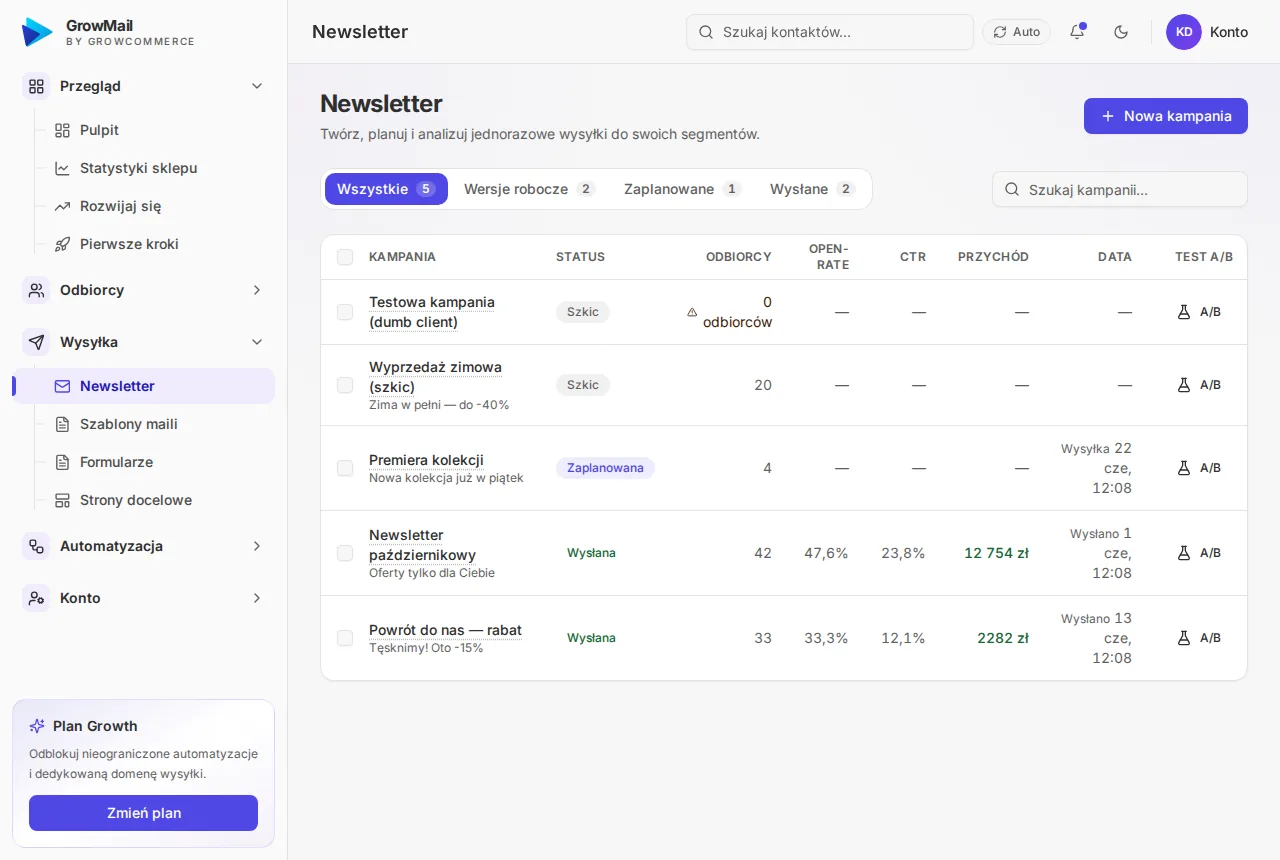Check the Newsletter październikowy row checkbox
The height and width of the screenshot is (860, 1280).
(345, 553)
